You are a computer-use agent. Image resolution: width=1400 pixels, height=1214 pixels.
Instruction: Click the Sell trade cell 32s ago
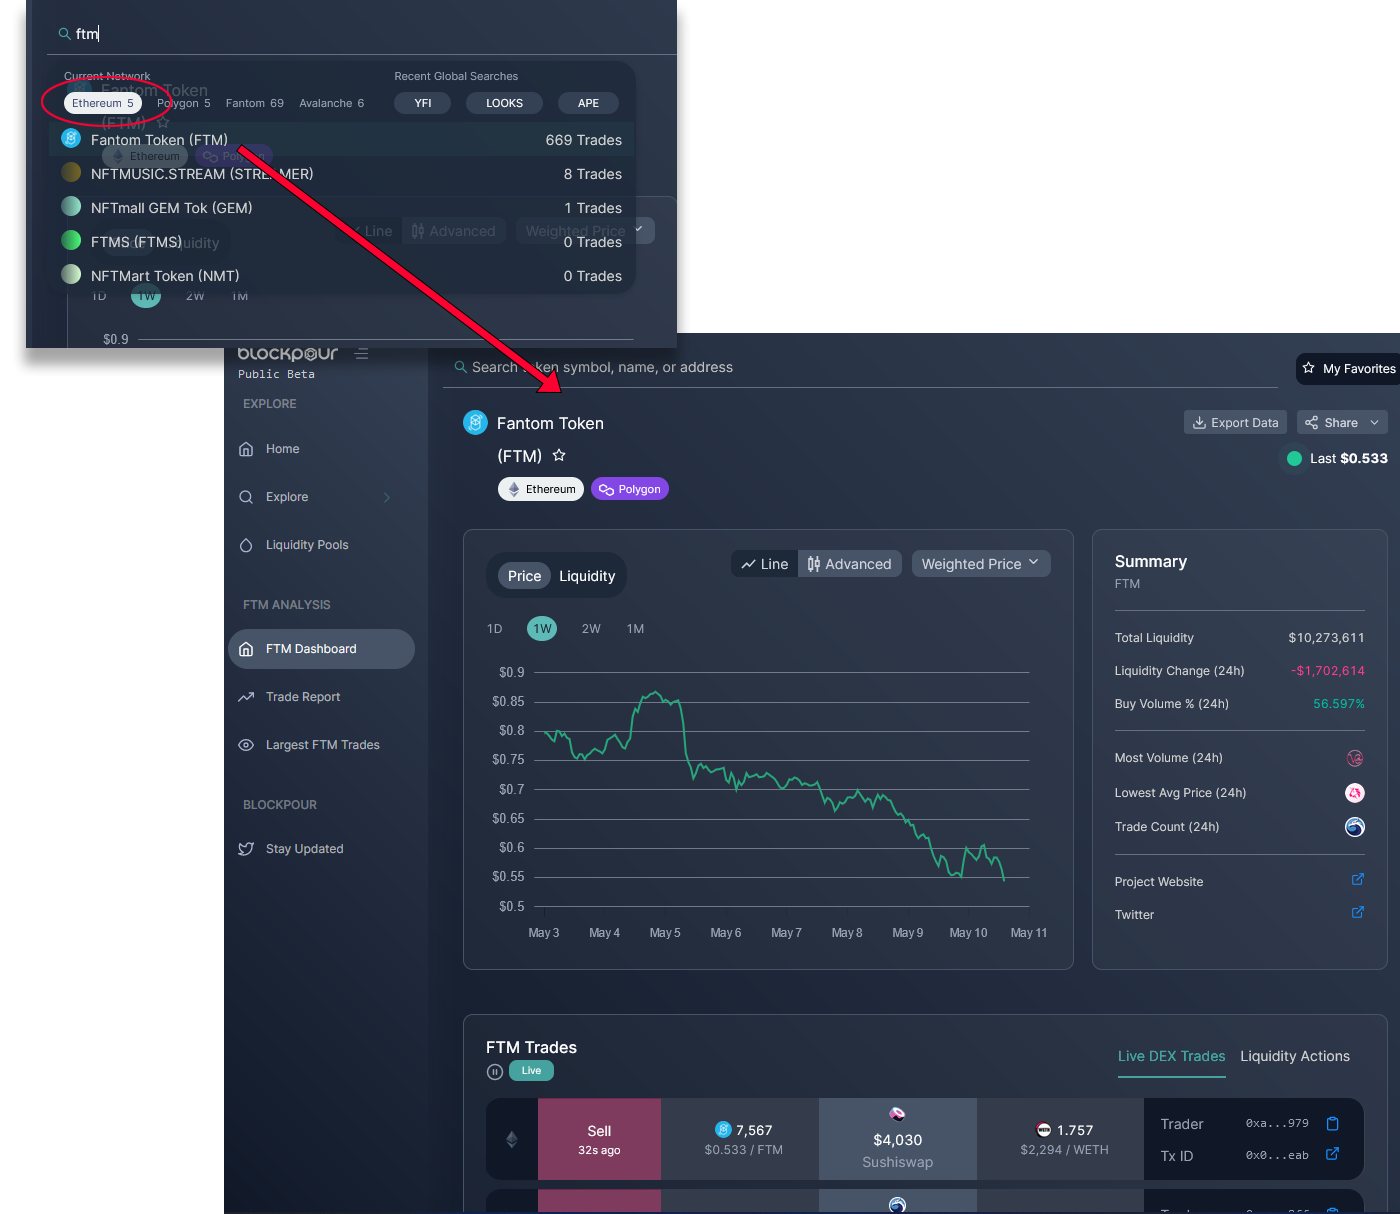[x=599, y=1139]
